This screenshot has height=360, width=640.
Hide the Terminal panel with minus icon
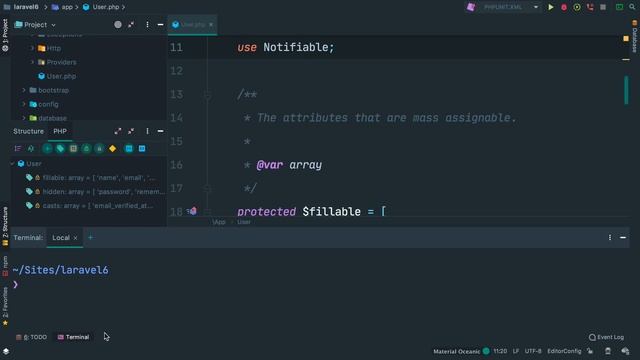click(x=623, y=238)
